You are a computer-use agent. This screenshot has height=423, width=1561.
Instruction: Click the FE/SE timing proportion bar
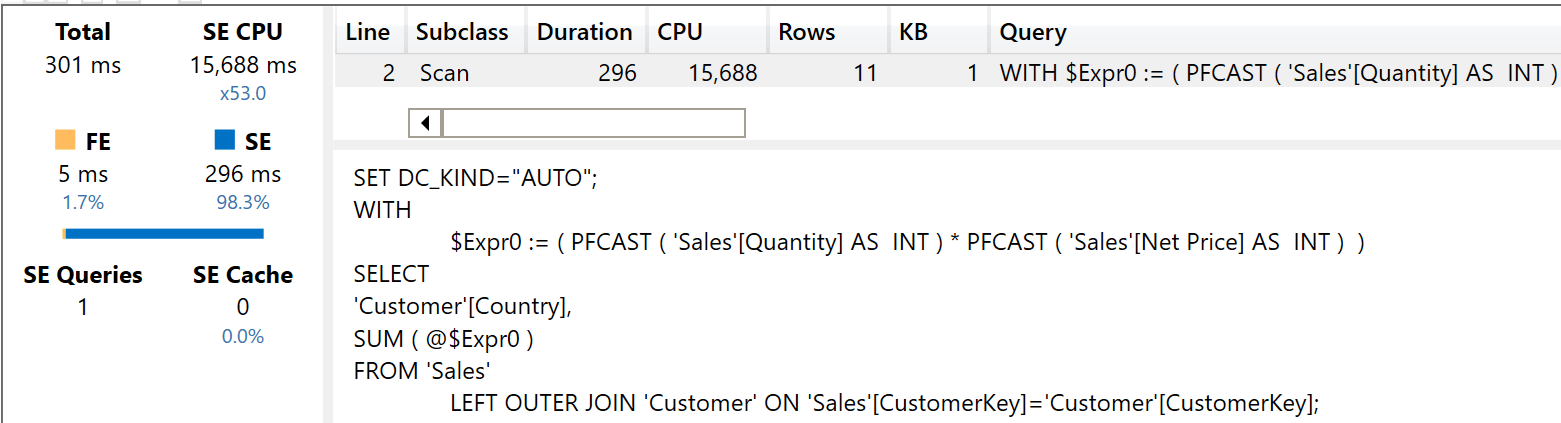(x=163, y=234)
